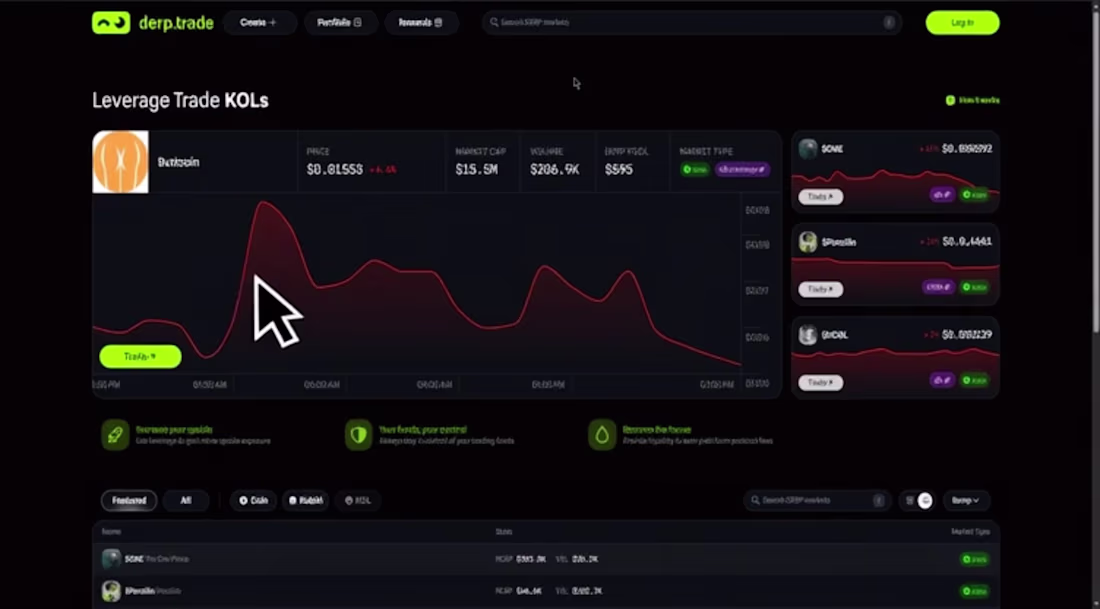Open the Portfolio page in the header

(340, 22)
